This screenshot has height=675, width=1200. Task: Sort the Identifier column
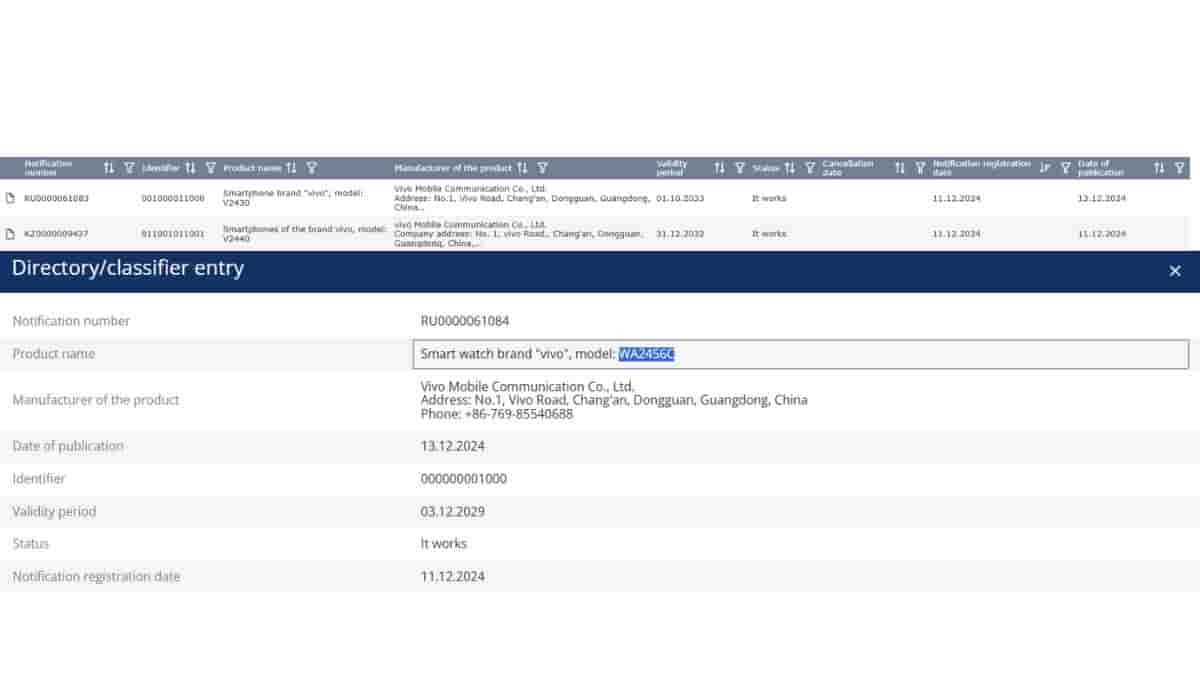coord(190,168)
